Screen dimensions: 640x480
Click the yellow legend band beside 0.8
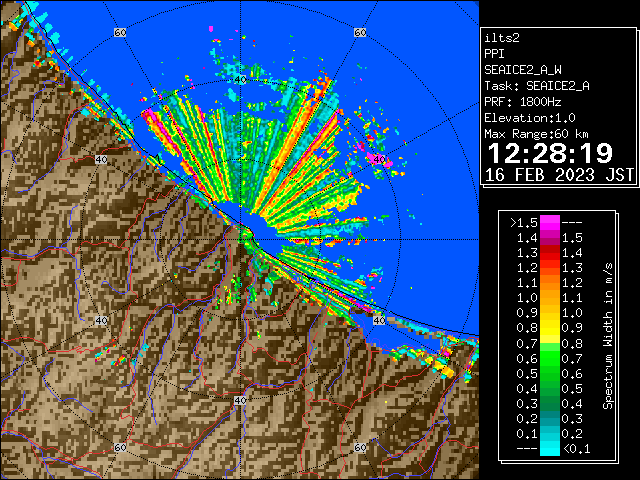[x=549, y=328]
